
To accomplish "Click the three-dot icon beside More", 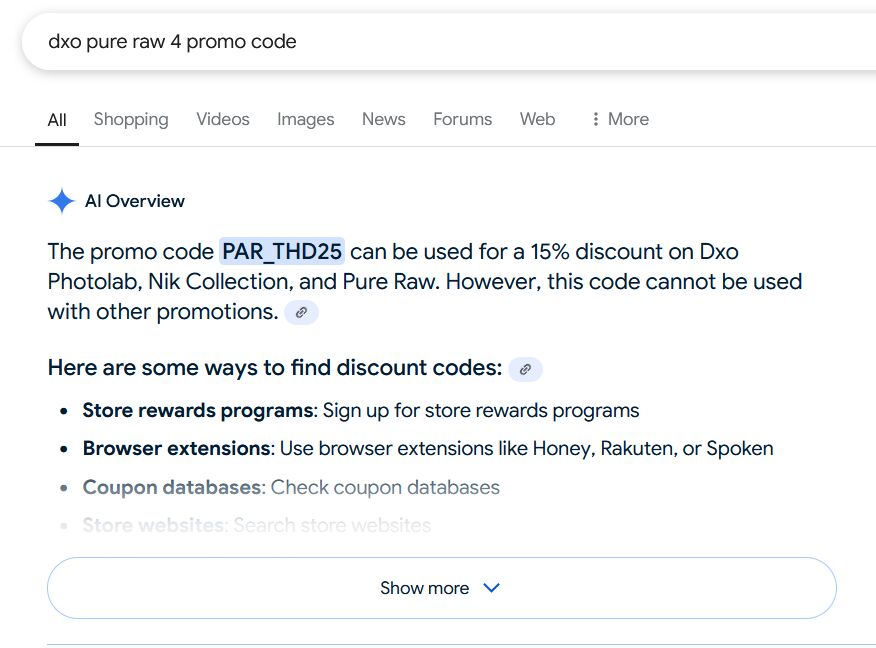I will click(x=596, y=119).
